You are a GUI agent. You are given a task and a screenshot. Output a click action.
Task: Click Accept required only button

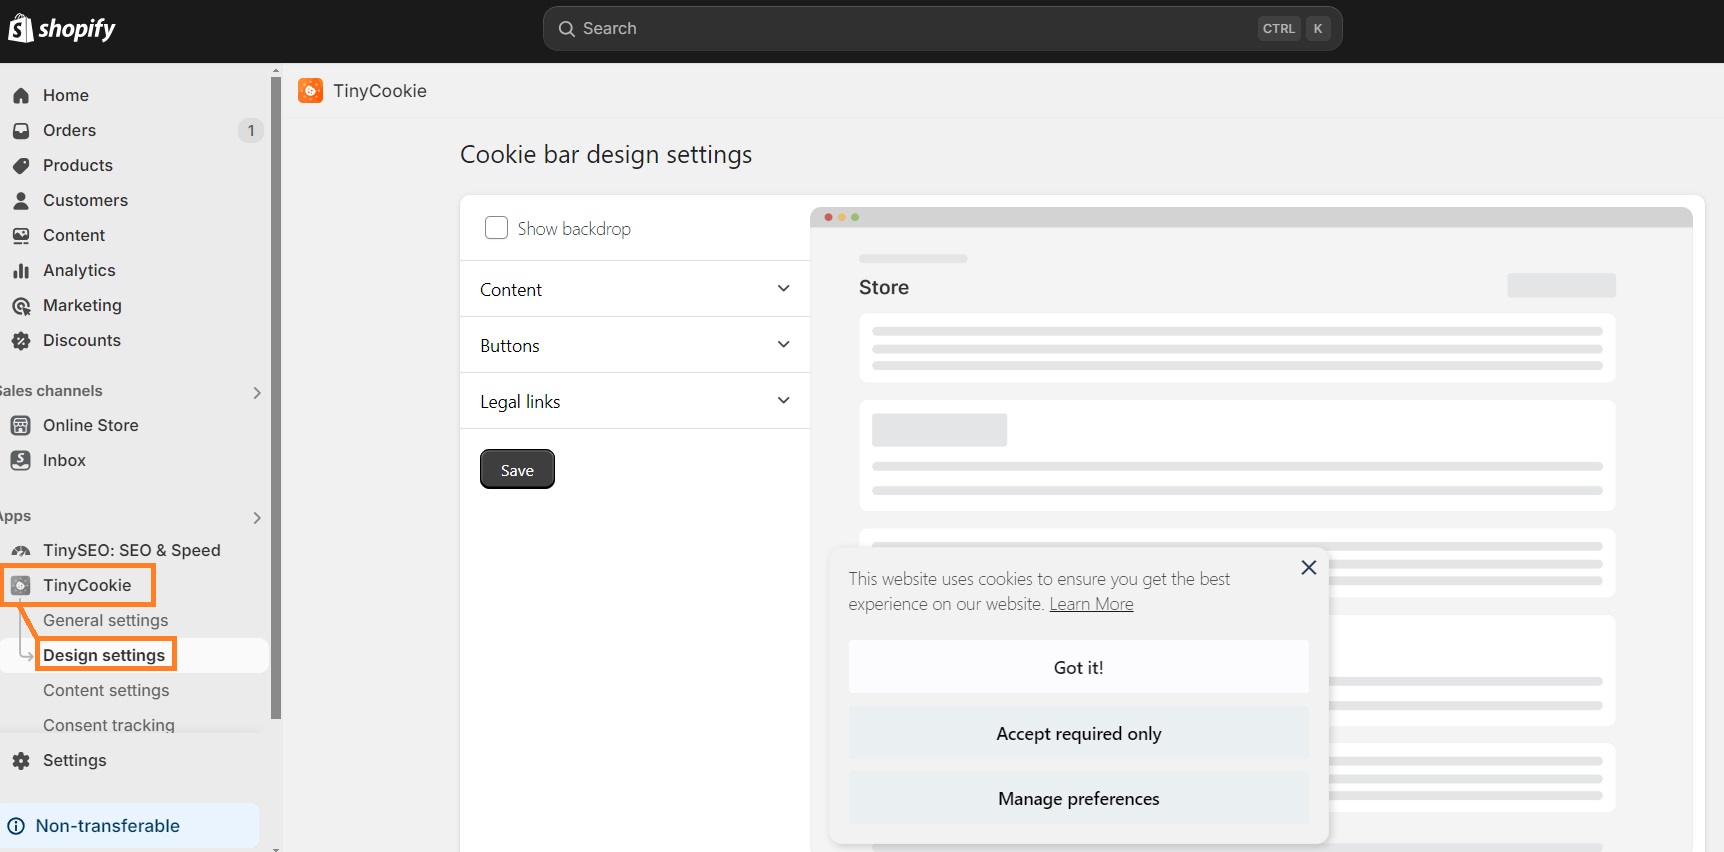tap(1078, 733)
